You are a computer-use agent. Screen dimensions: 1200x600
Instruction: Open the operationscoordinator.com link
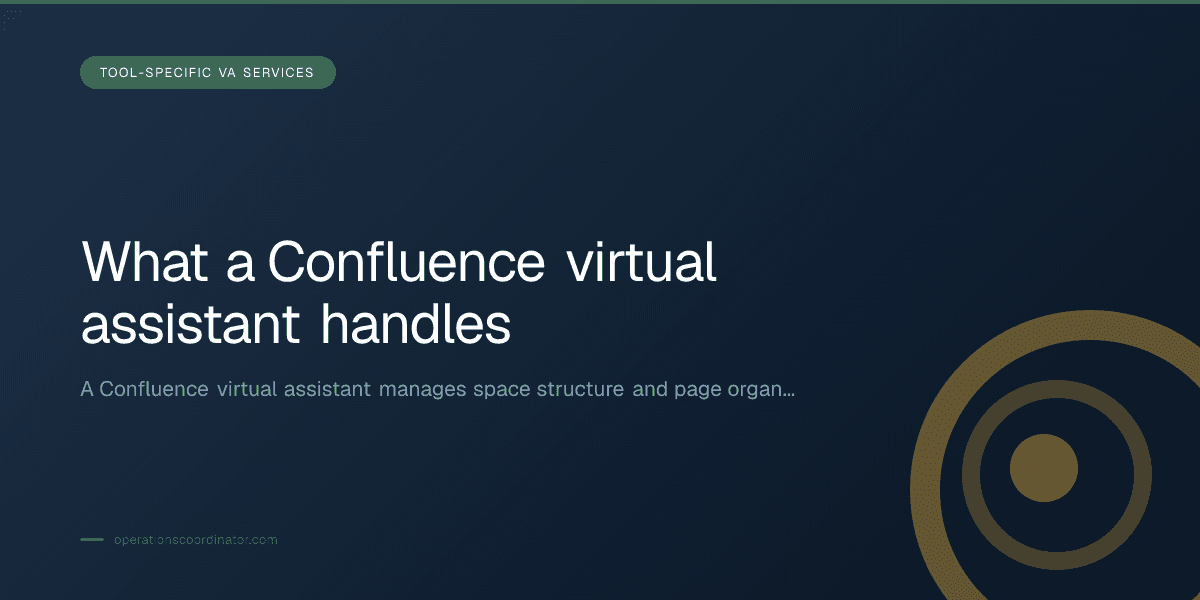(x=195, y=540)
